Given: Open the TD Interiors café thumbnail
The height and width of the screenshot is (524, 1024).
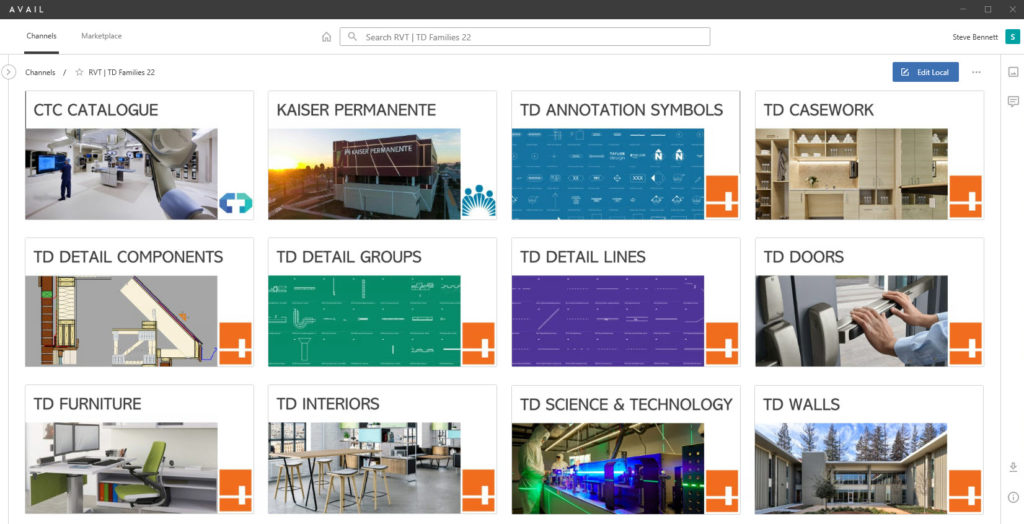Looking at the screenshot, I should point(364,468).
